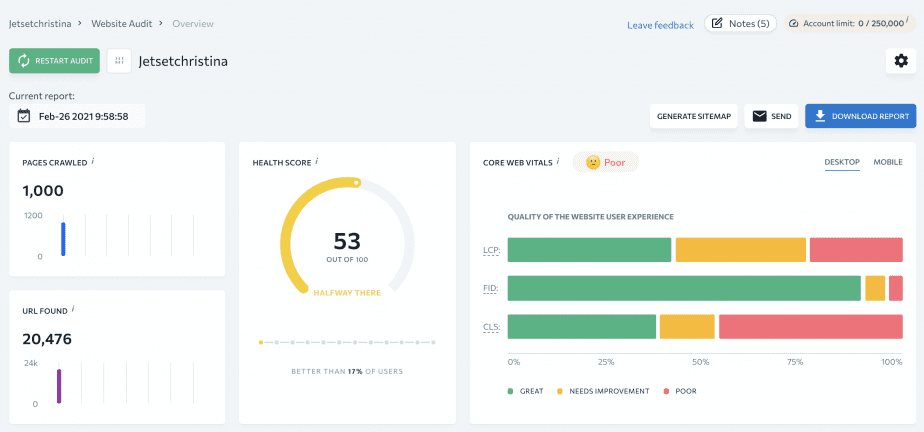Toggle the Needs Improvement legend item
The image size is (924, 432).
pos(602,391)
